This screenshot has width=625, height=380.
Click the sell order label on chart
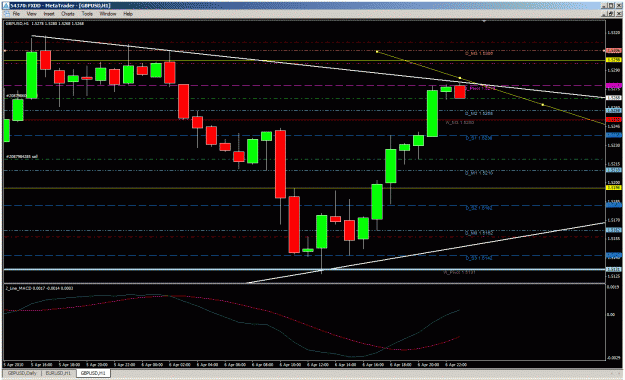[x=22, y=157]
